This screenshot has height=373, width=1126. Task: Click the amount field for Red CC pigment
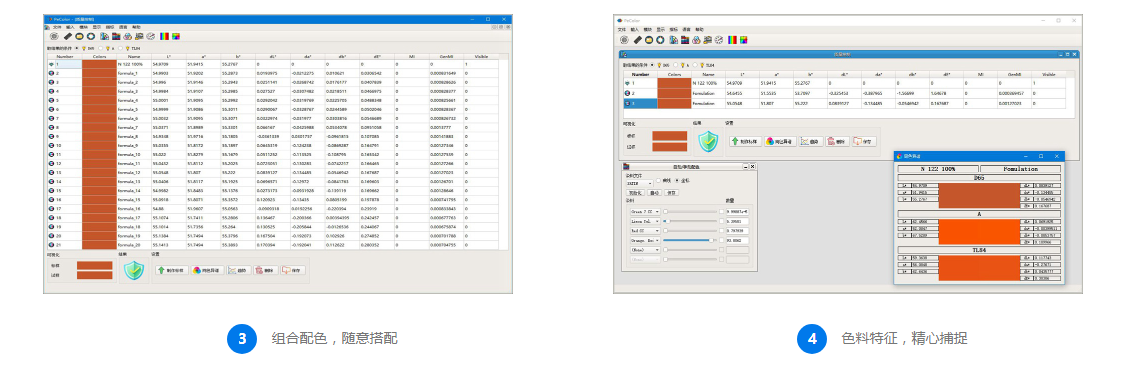(x=738, y=231)
